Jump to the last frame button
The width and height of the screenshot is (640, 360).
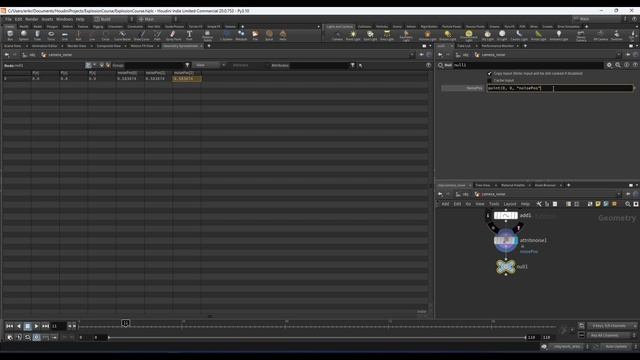tap(45, 326)
